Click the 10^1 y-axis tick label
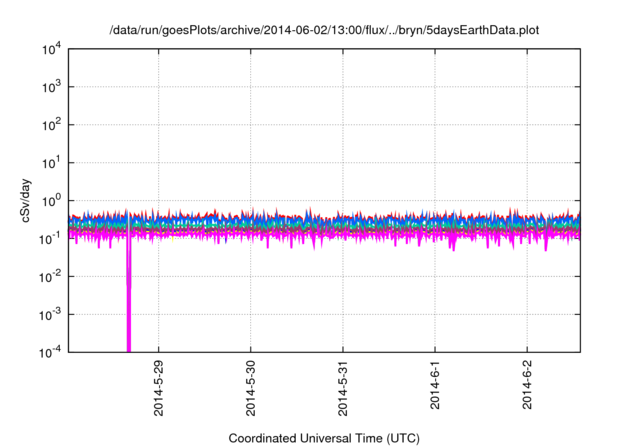 (51, 163)
